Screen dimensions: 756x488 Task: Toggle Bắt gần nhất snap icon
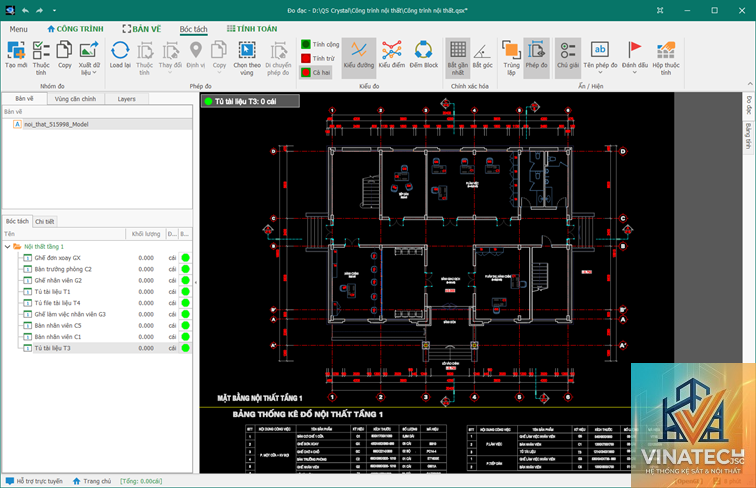click(458, 50)
